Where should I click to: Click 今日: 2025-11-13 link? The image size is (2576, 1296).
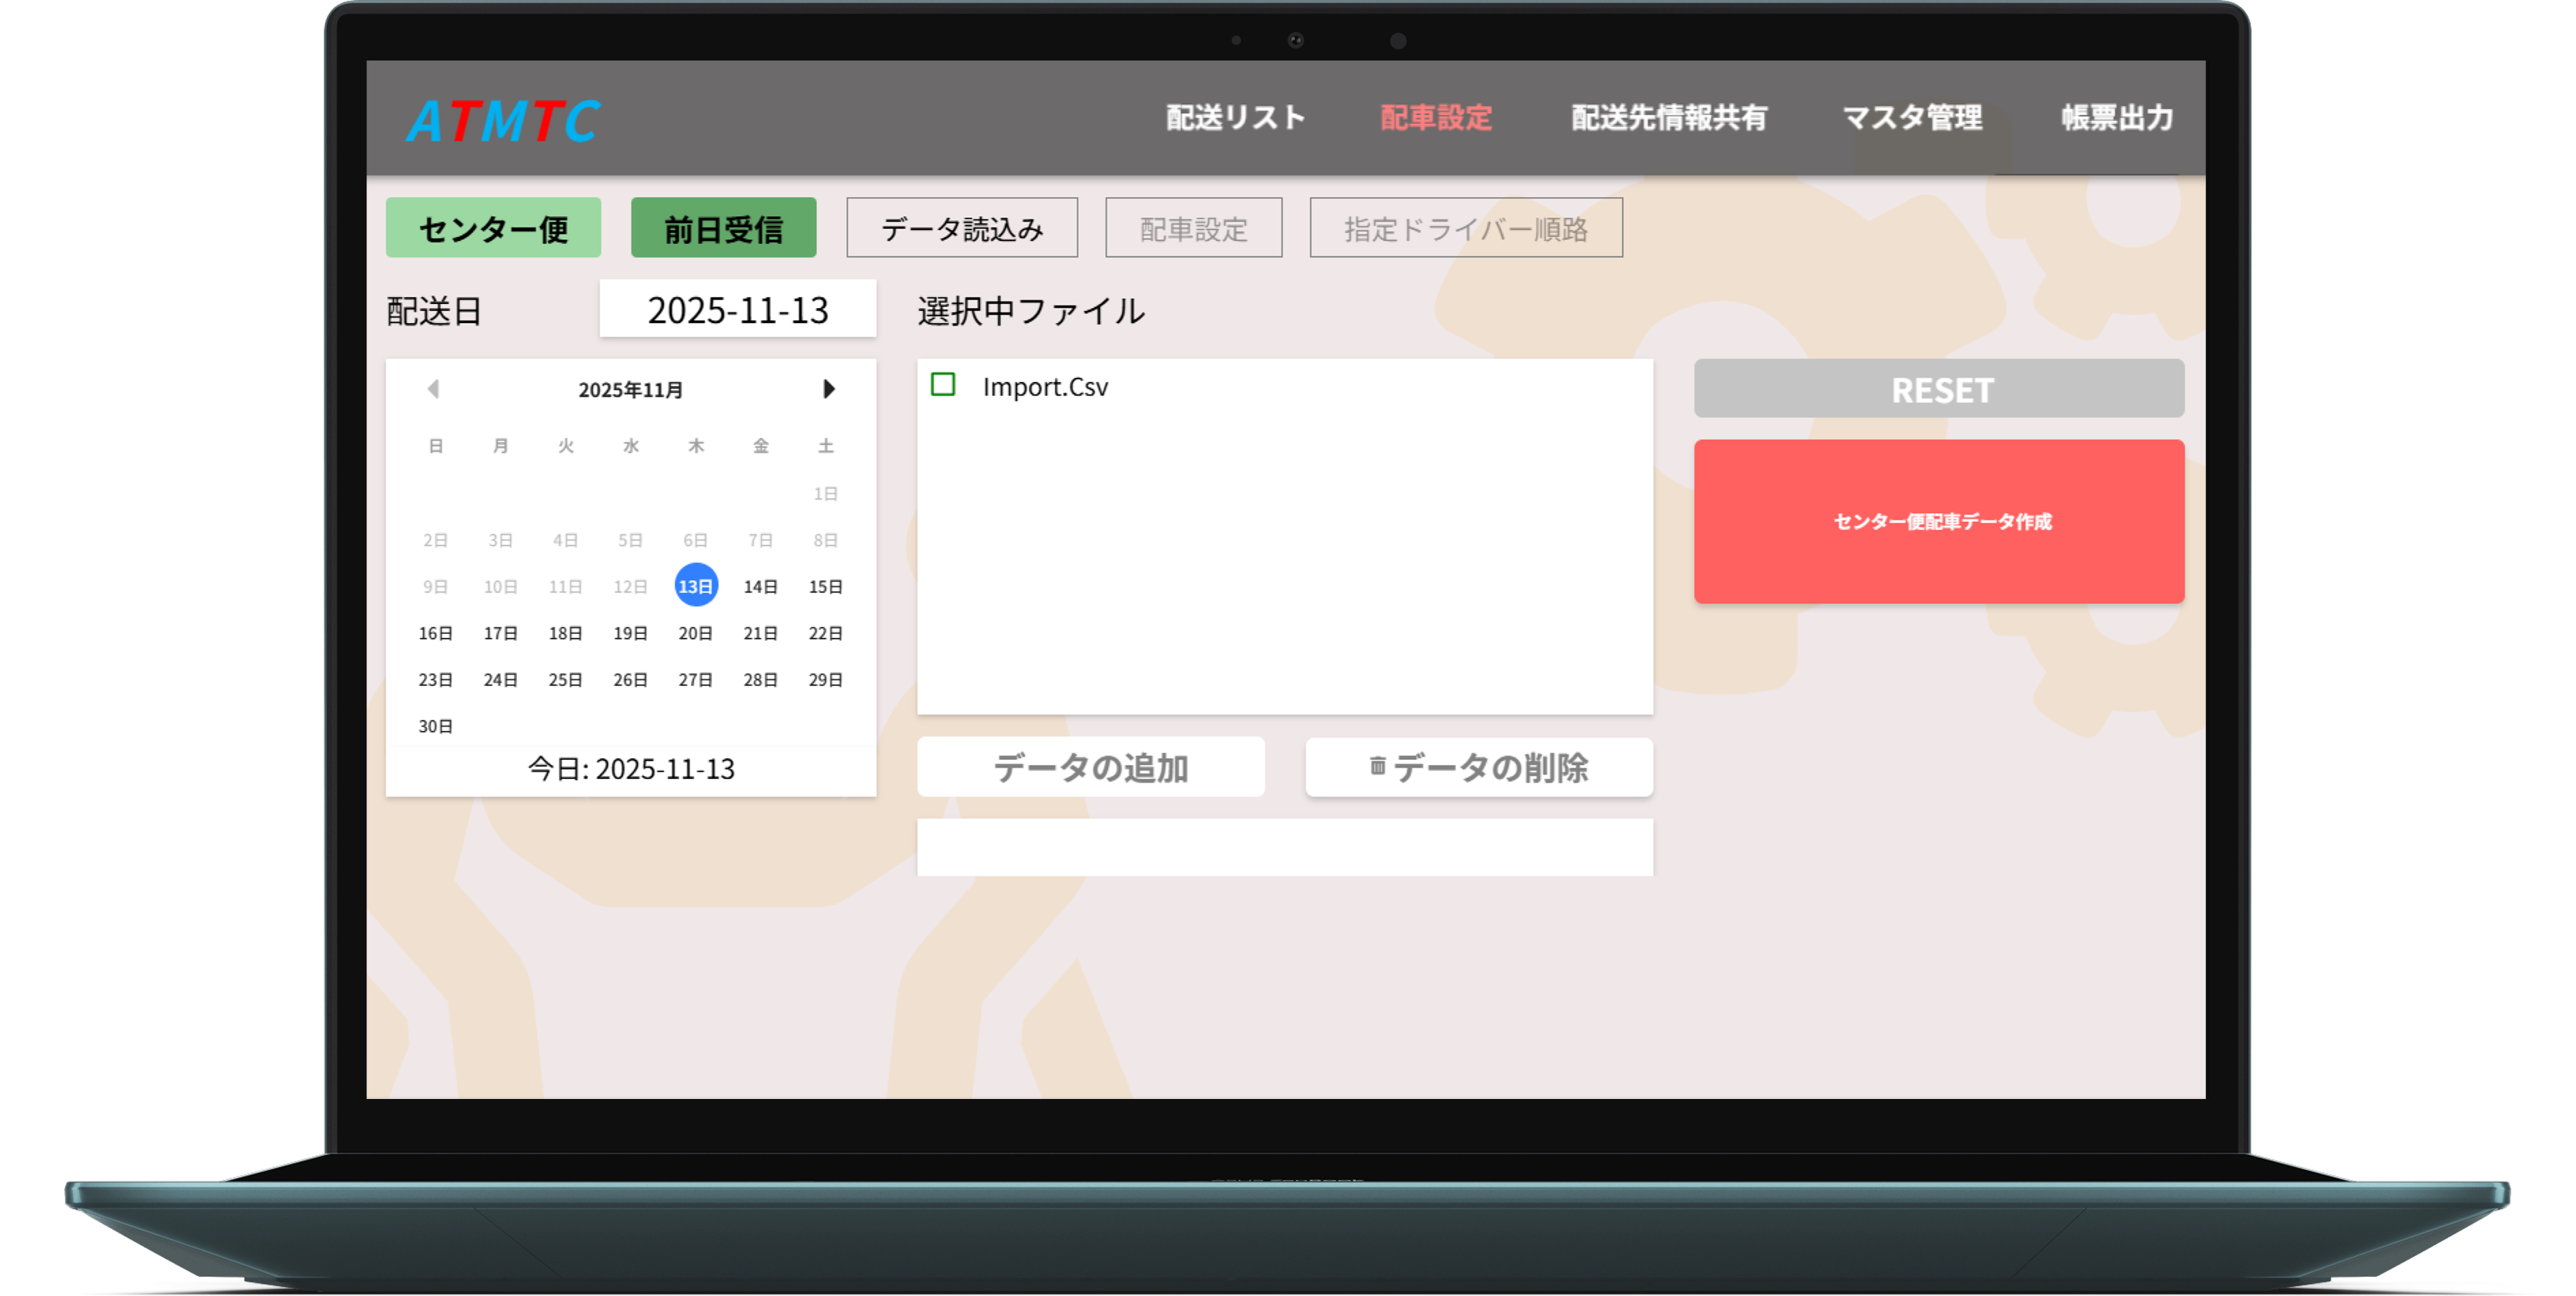pos(630,768)
